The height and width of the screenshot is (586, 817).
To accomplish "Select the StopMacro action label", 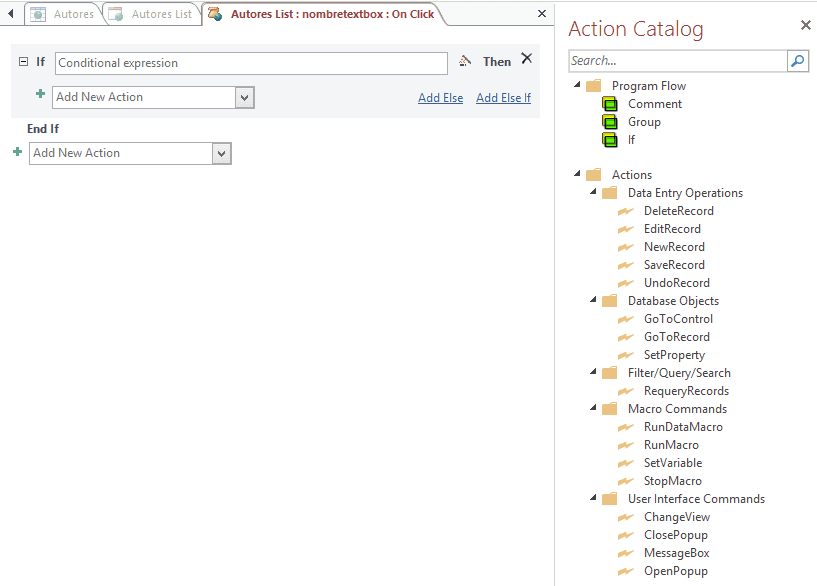I will pos(673,481).
